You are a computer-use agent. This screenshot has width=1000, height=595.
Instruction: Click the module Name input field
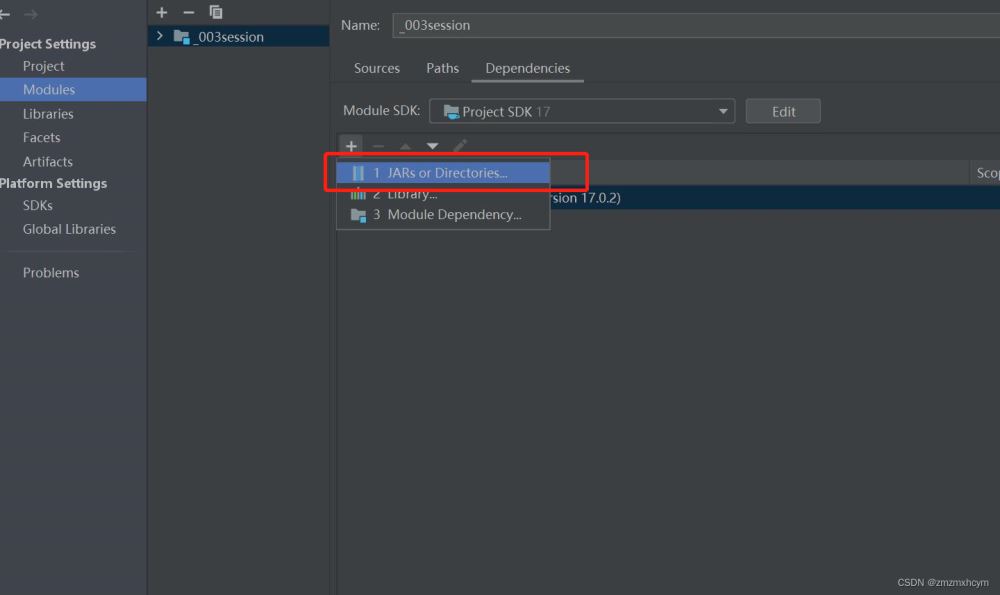696,26
